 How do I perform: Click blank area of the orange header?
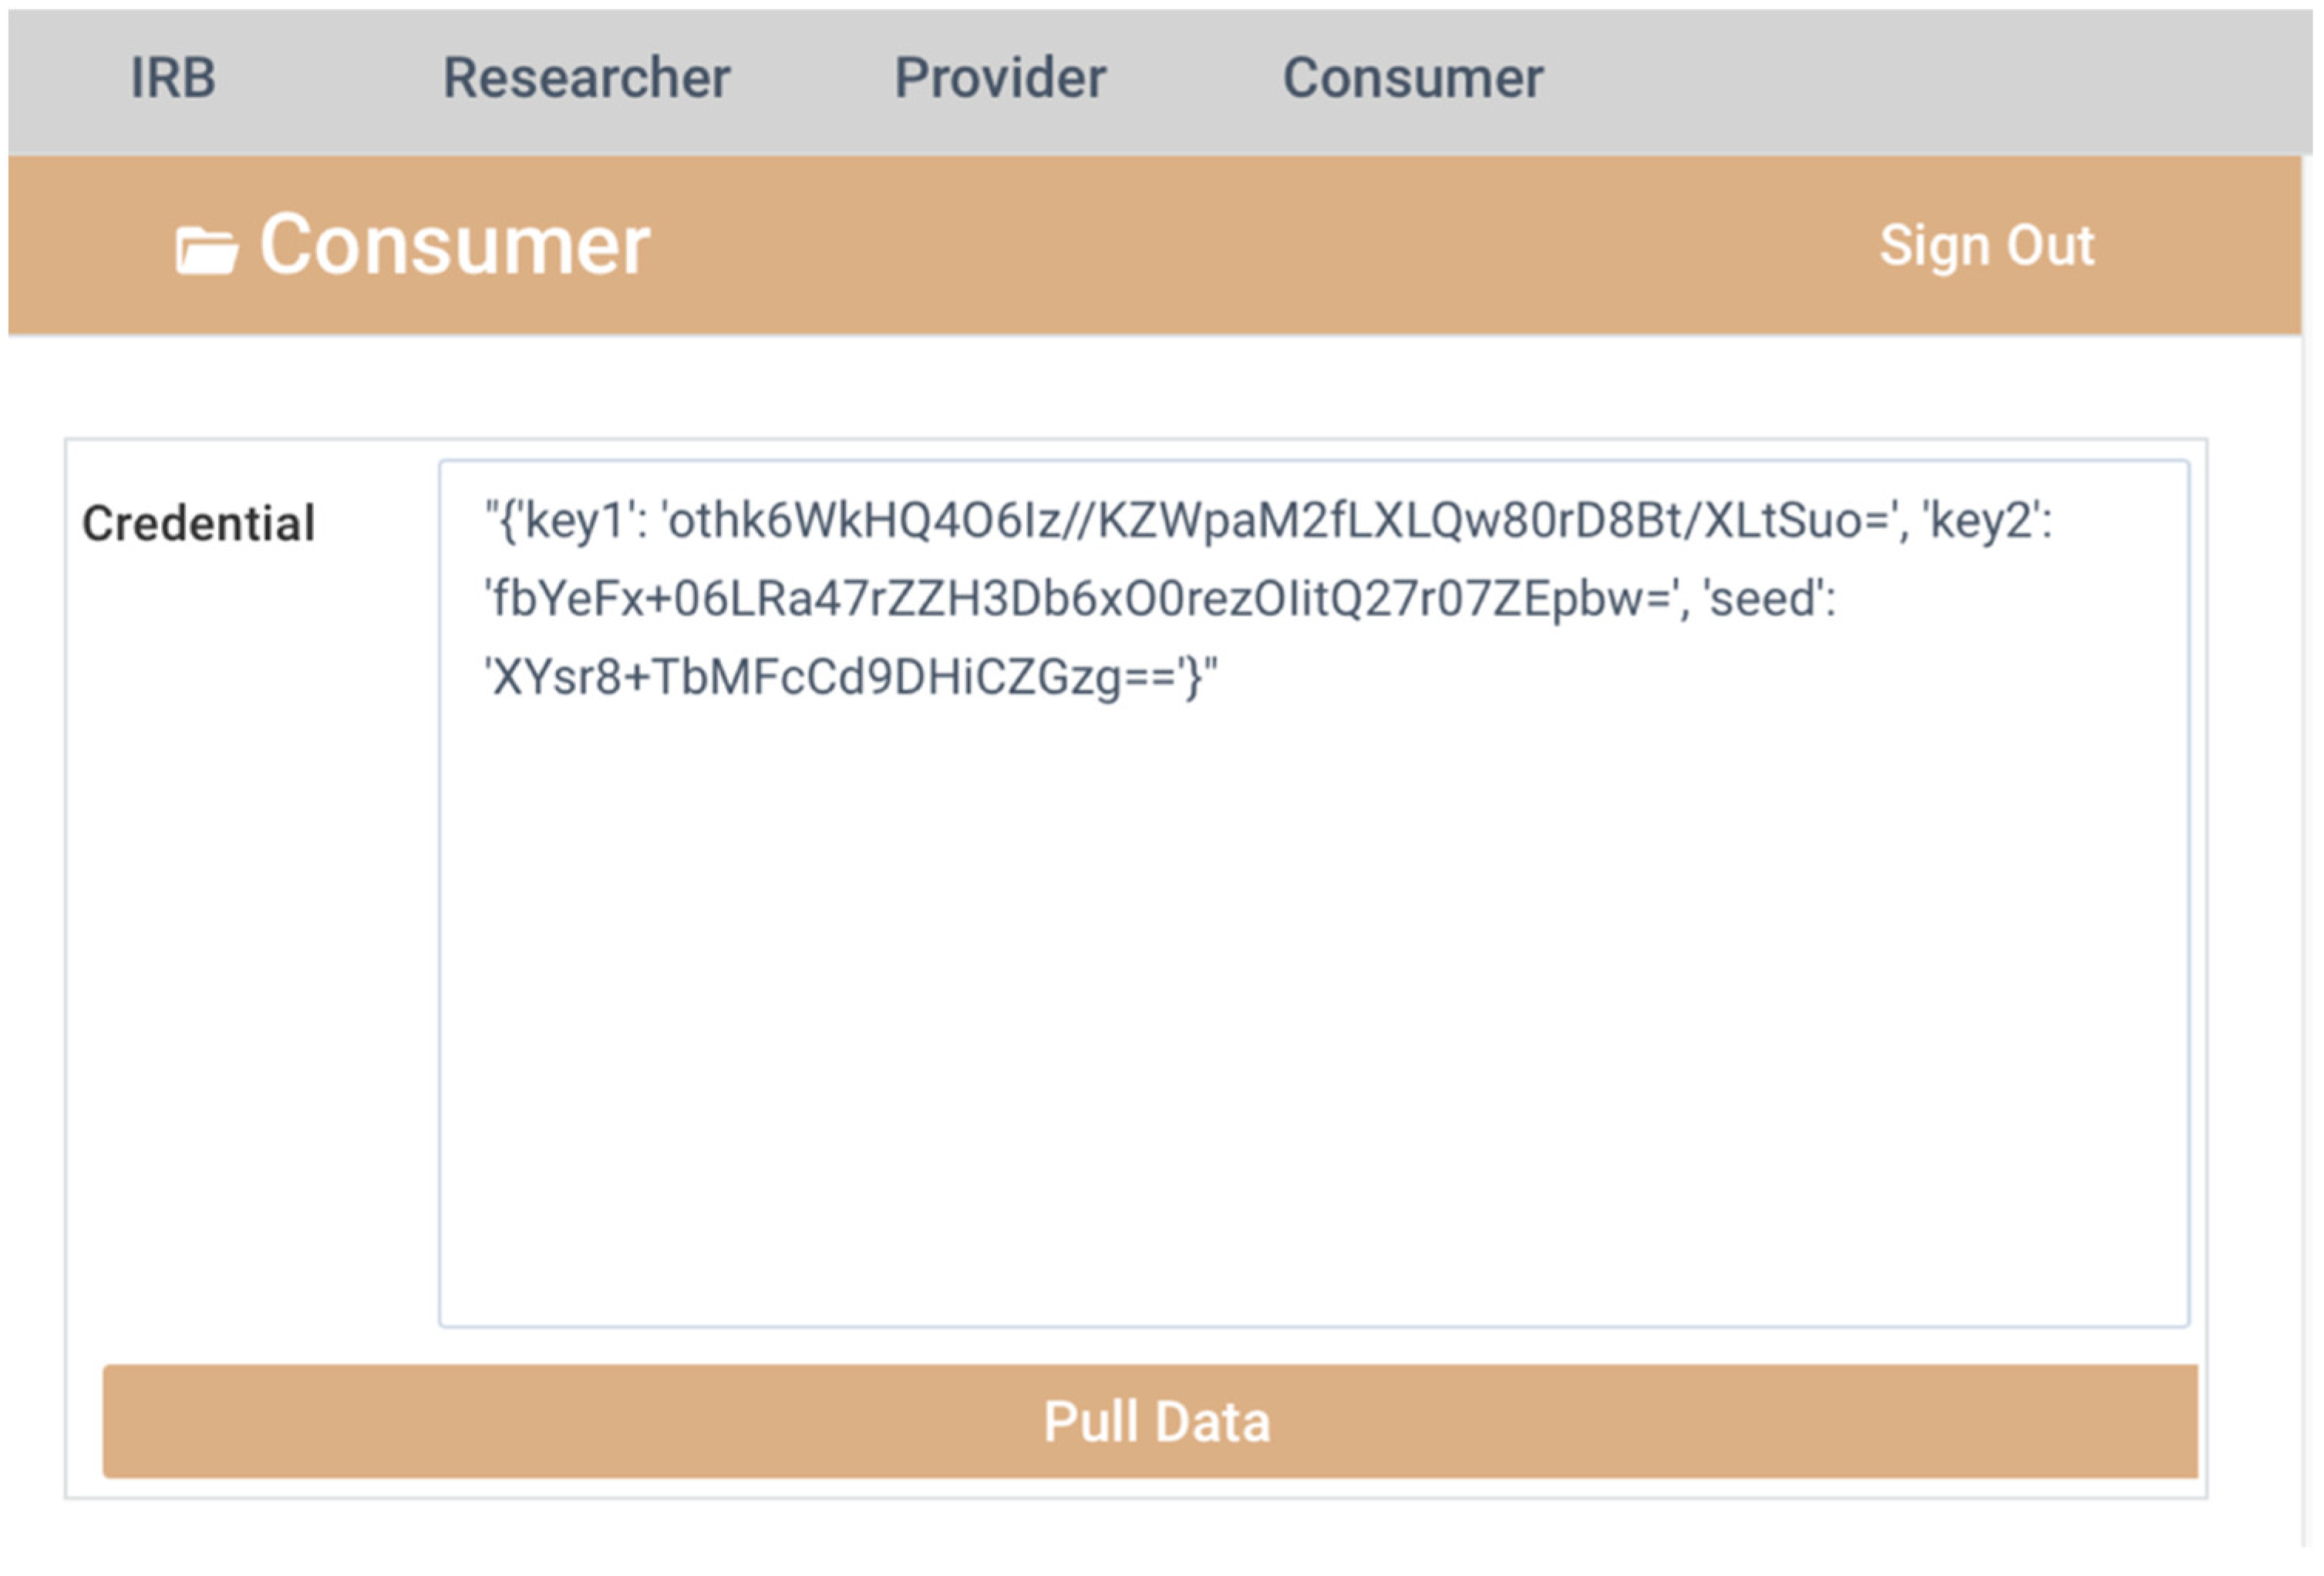1200,246
